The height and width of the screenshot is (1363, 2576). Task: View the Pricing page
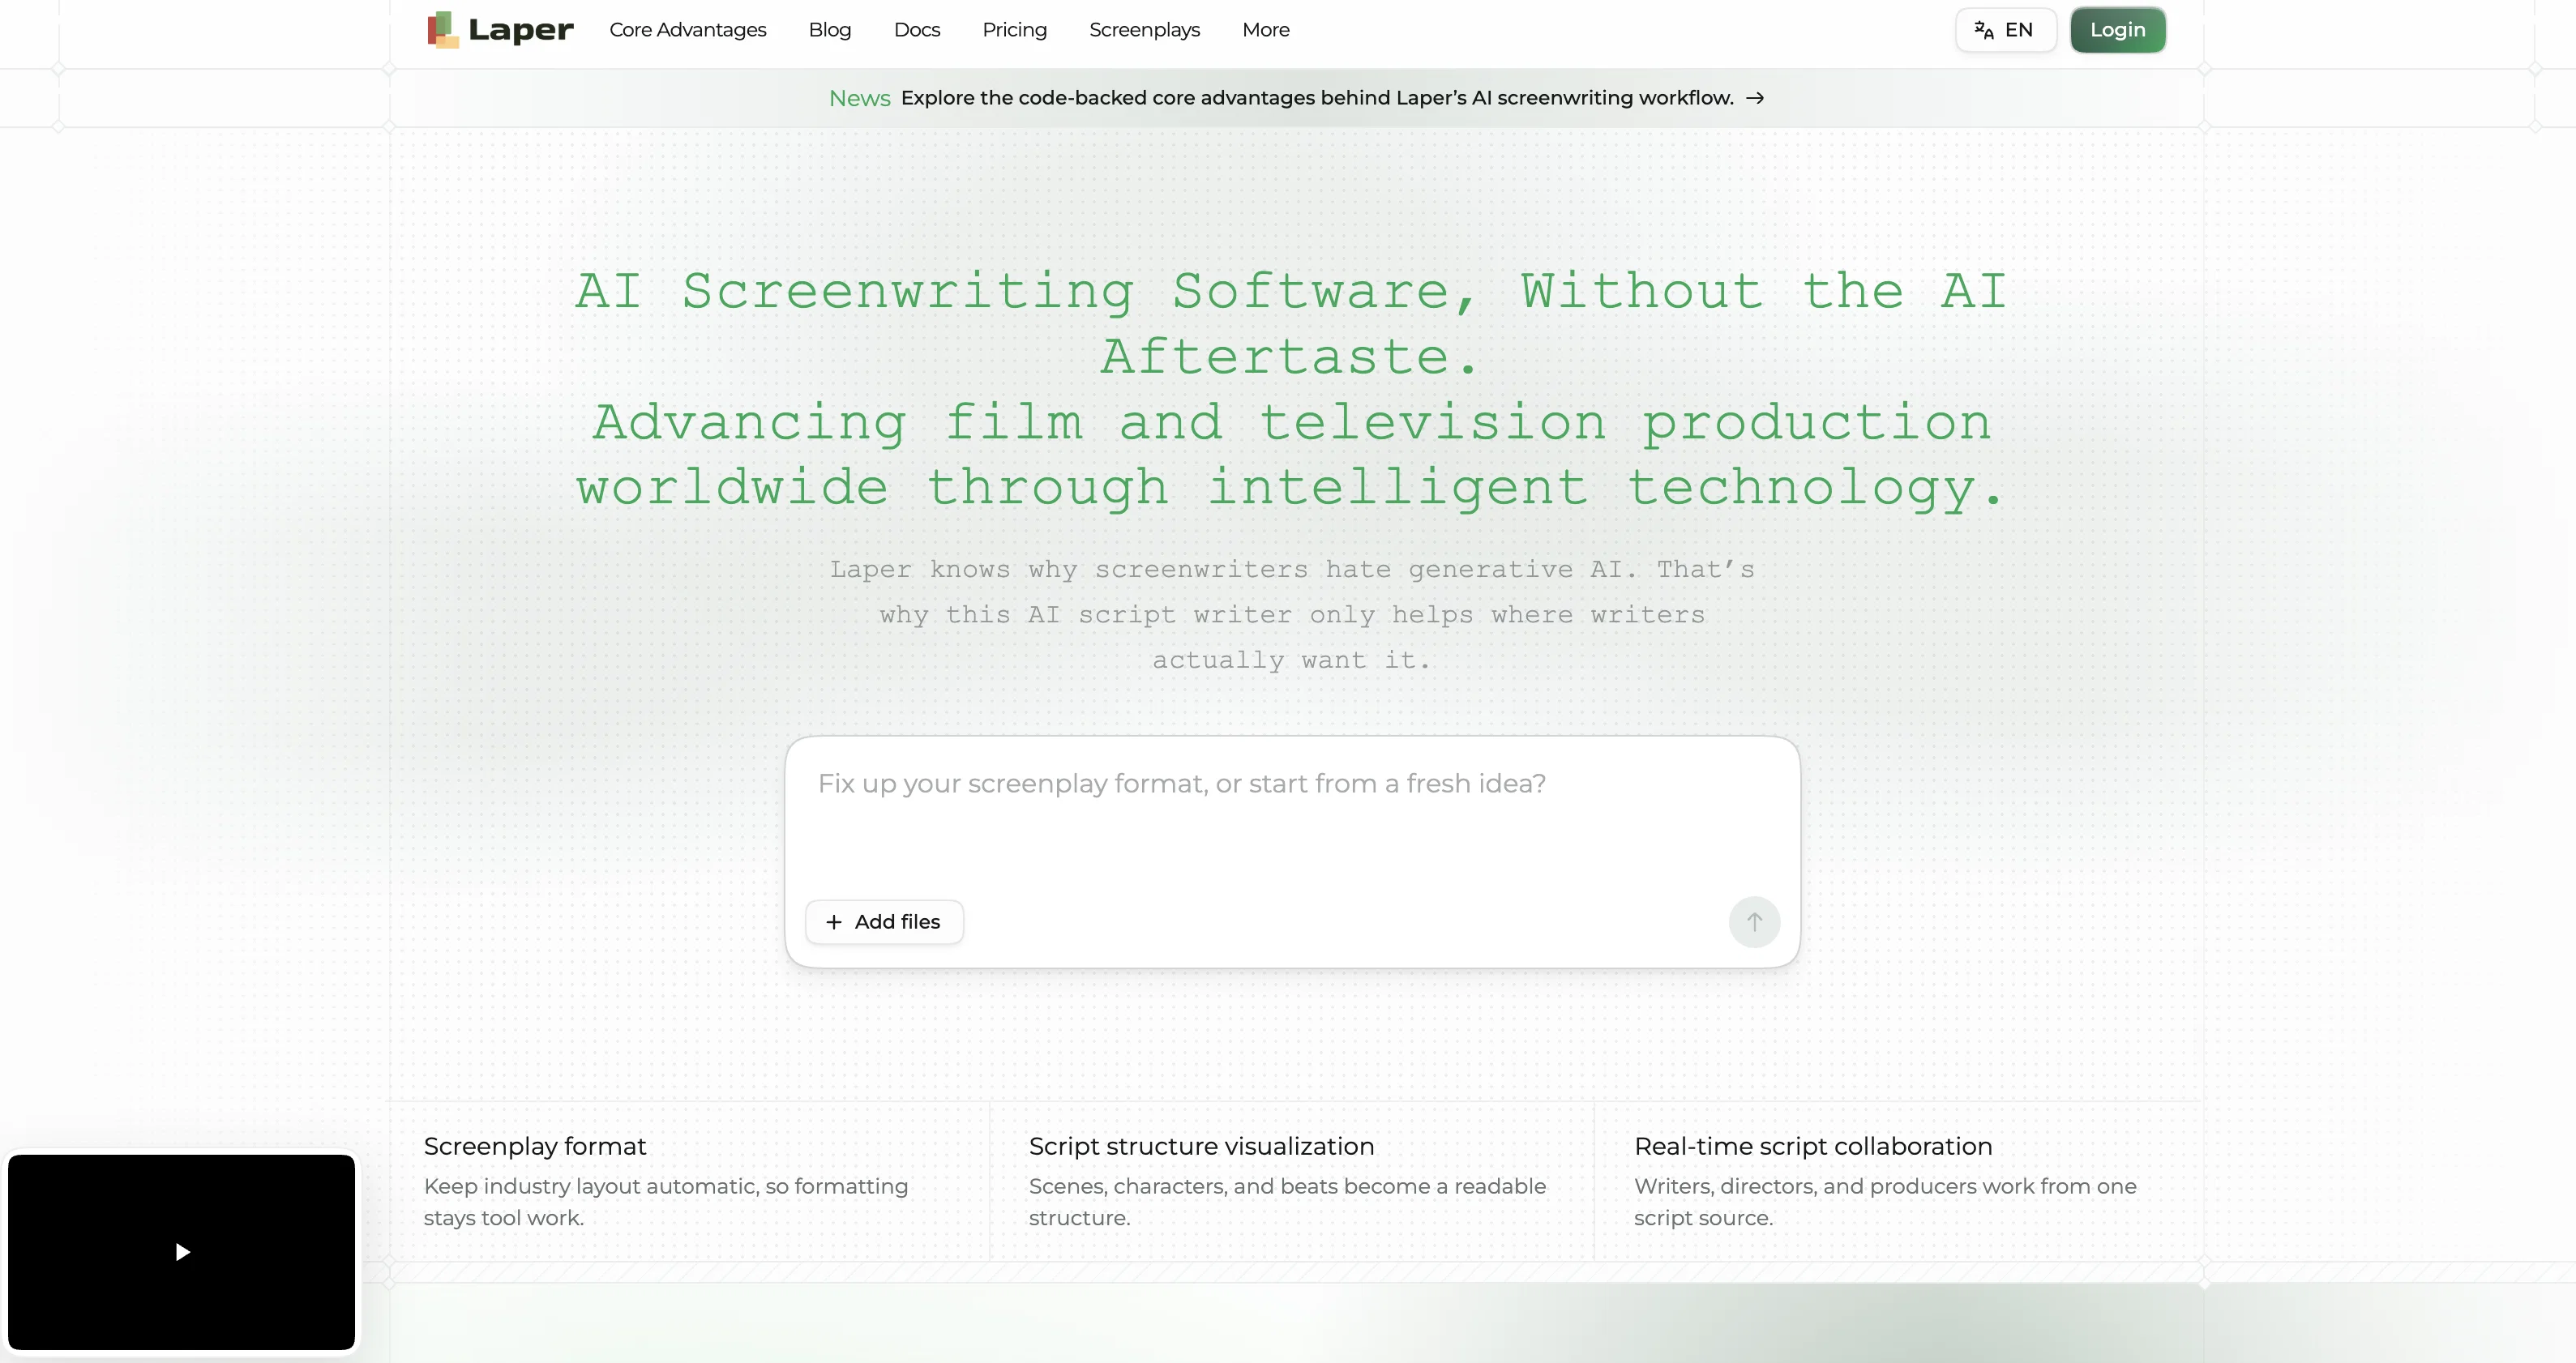pyautogui.click(x=1015, y=30)
